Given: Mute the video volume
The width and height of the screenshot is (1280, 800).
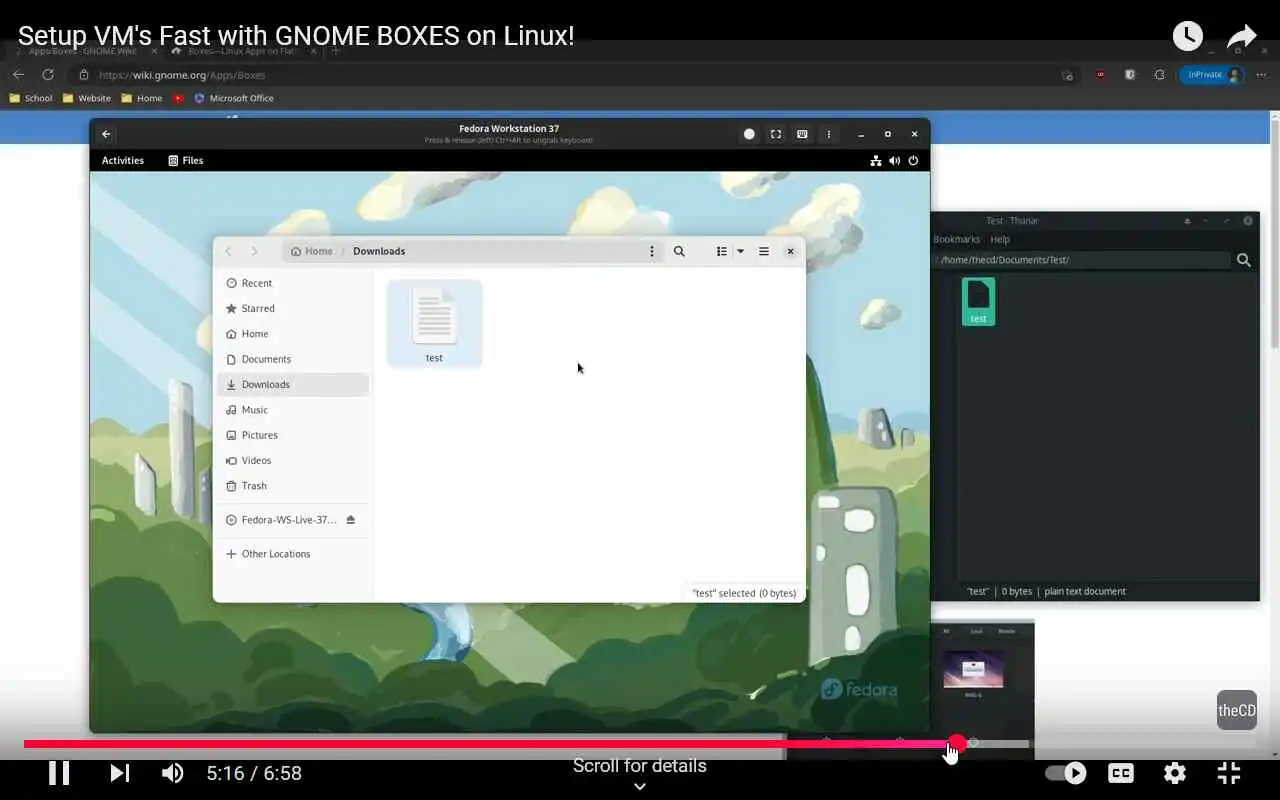Looking at the screenshot, I should click(x=173, y=773).
